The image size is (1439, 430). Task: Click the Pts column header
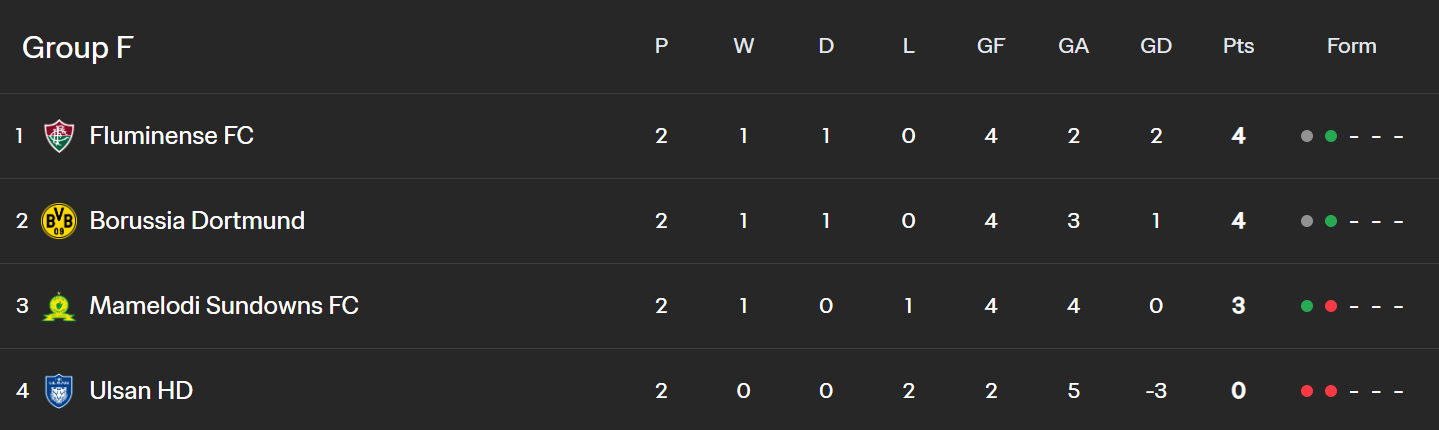tap(1238, 46)
